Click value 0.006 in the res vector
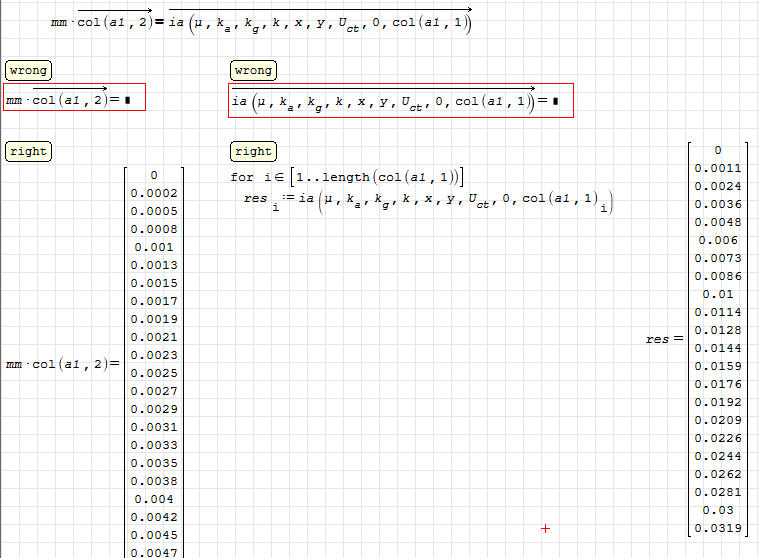Image resolution: width=759 pixels, height=558 pixels. tap(718, 240)
